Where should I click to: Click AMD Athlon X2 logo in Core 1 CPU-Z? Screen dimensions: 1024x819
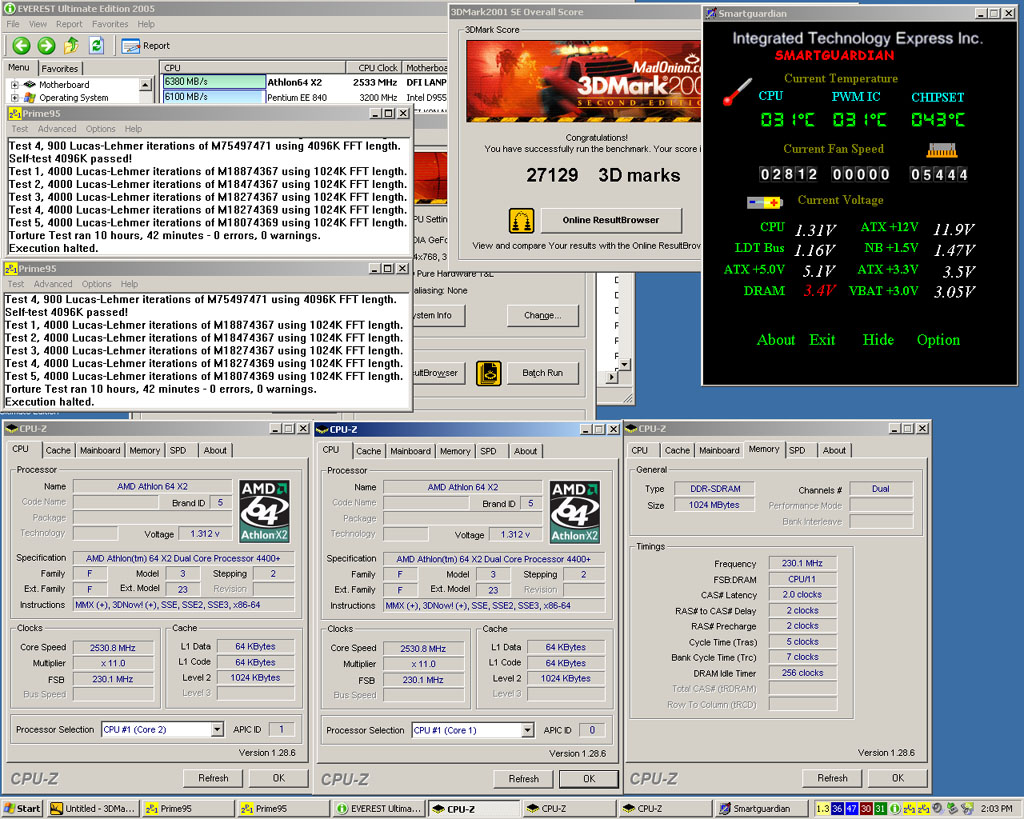click(575, 512)
